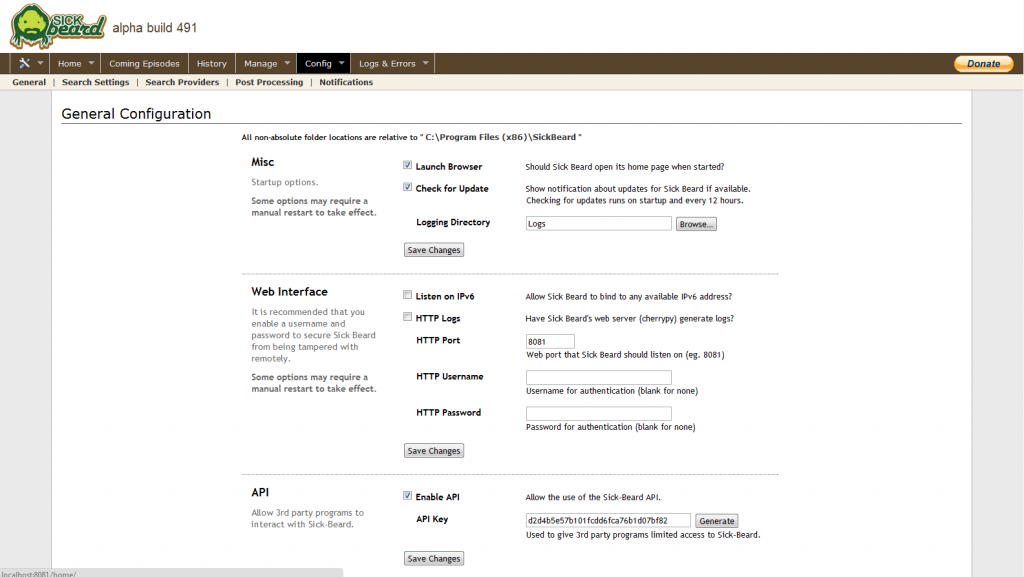Click the API Key field
This screenshot has width=1024, height=577.
608,520
